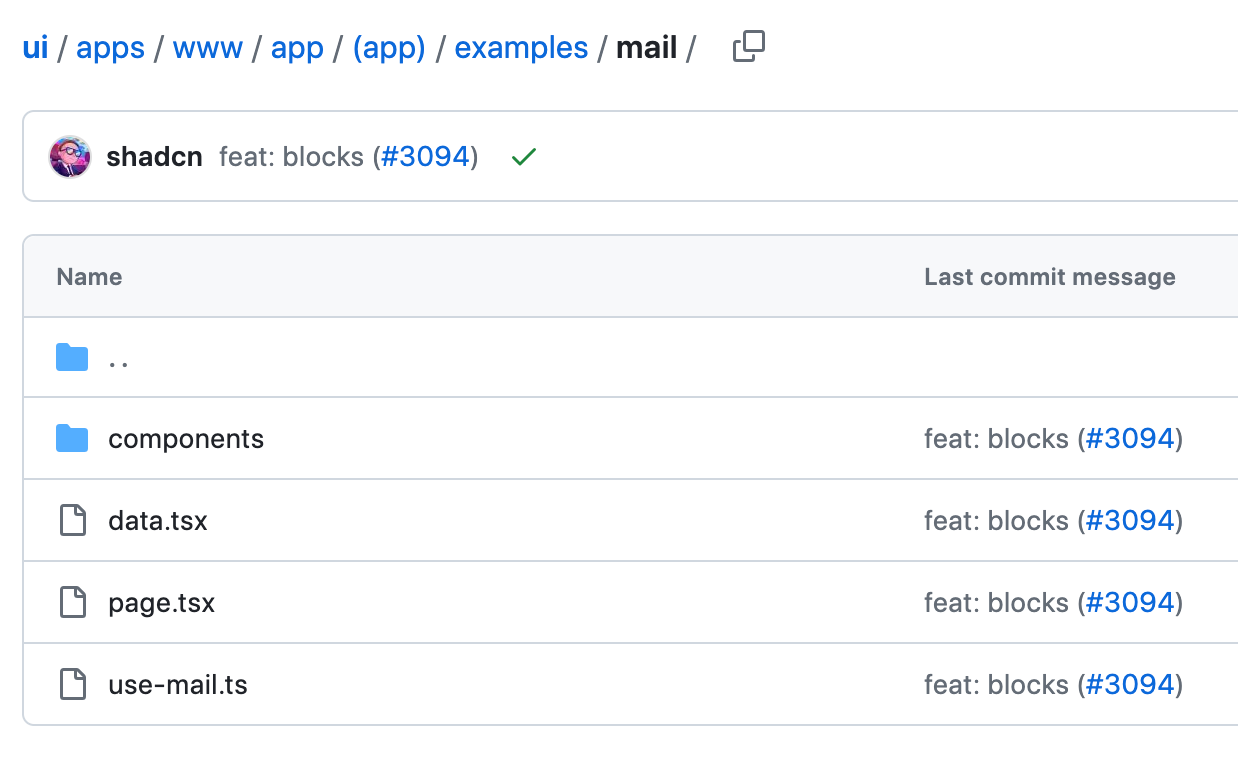Navigate to the ui breadcrumb root
1238x760 pixels.
click(x=35, y=47)
